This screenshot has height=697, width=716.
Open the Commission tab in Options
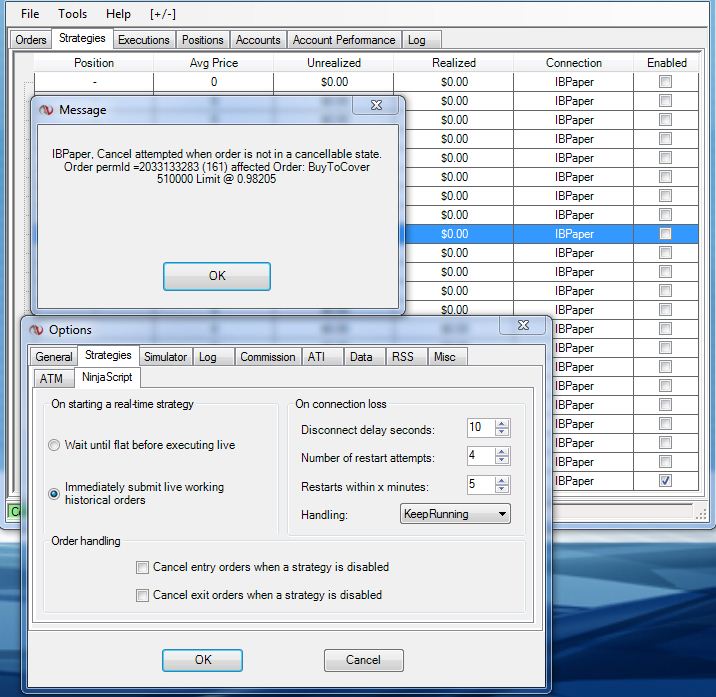click(268, 357)
